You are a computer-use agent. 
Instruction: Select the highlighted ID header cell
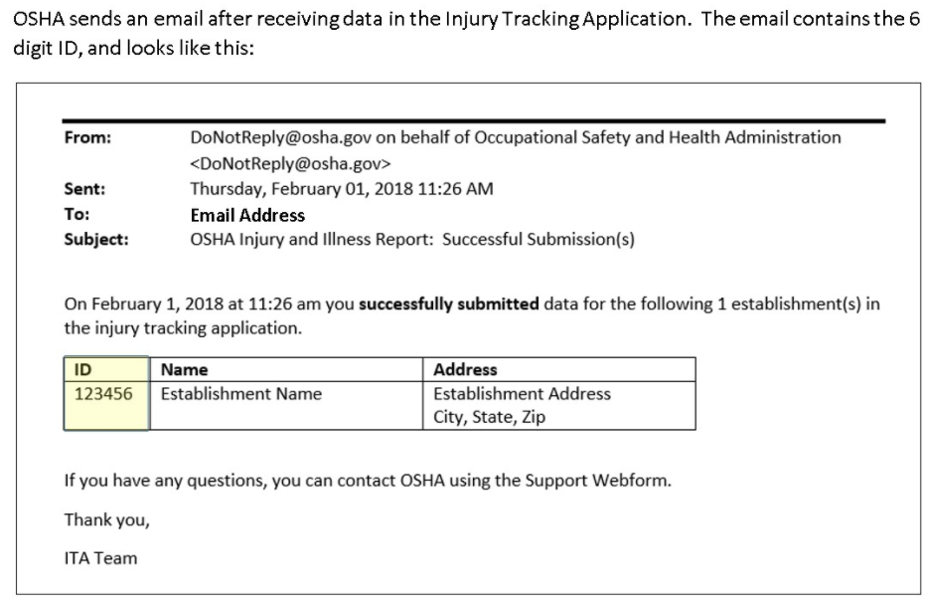tap(84, 370)
